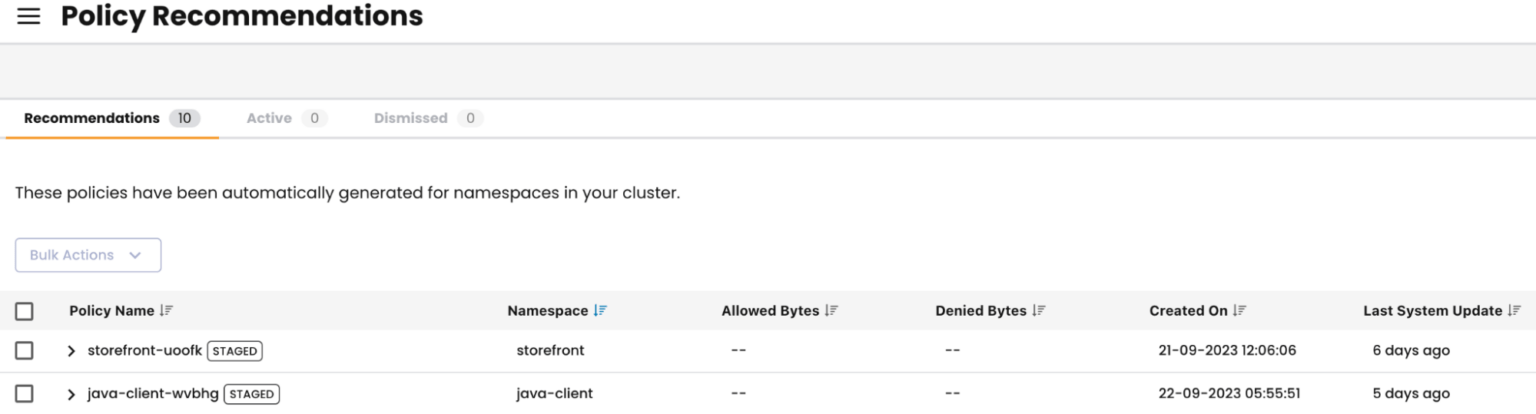This screenshot has height=414, width=1536.
Task: Check the java-client-wvbhg policy row
Action: [25, 394]
